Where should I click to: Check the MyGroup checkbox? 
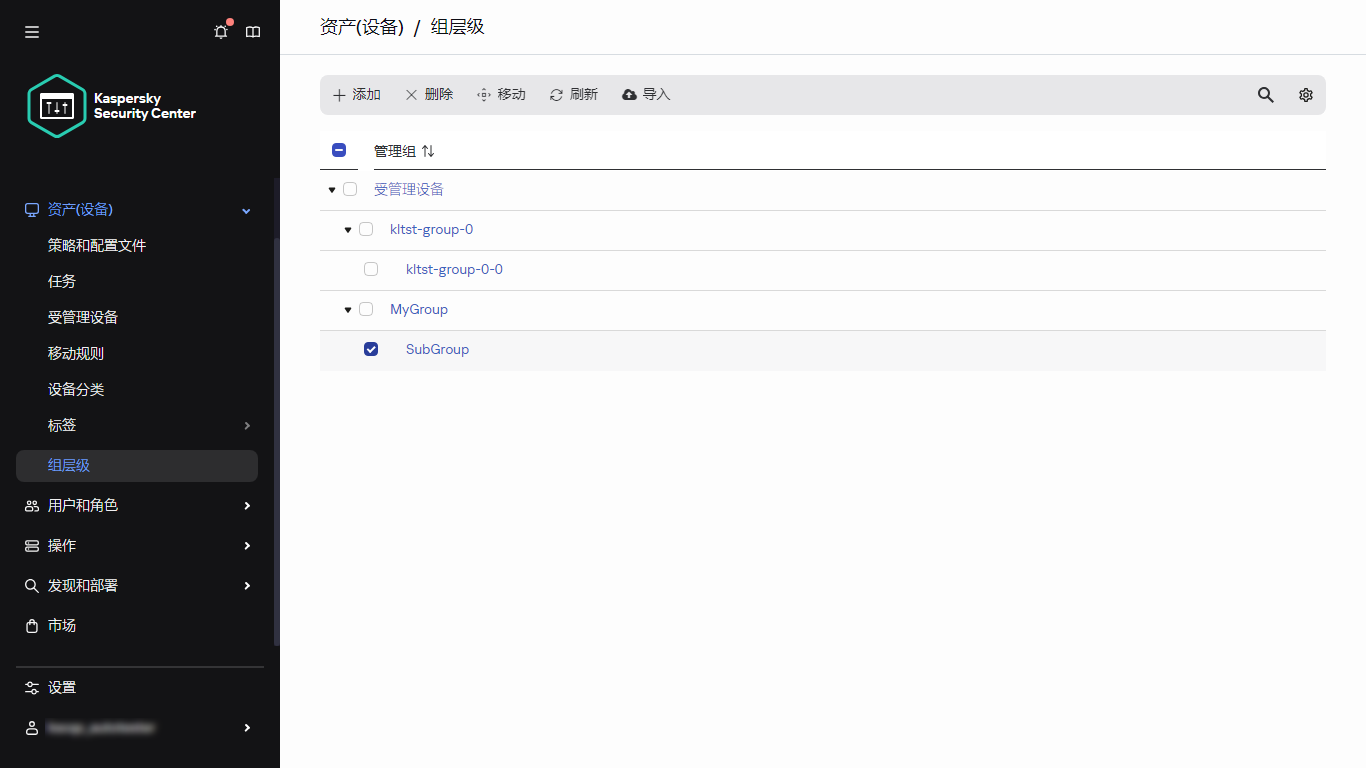point(366,309)
